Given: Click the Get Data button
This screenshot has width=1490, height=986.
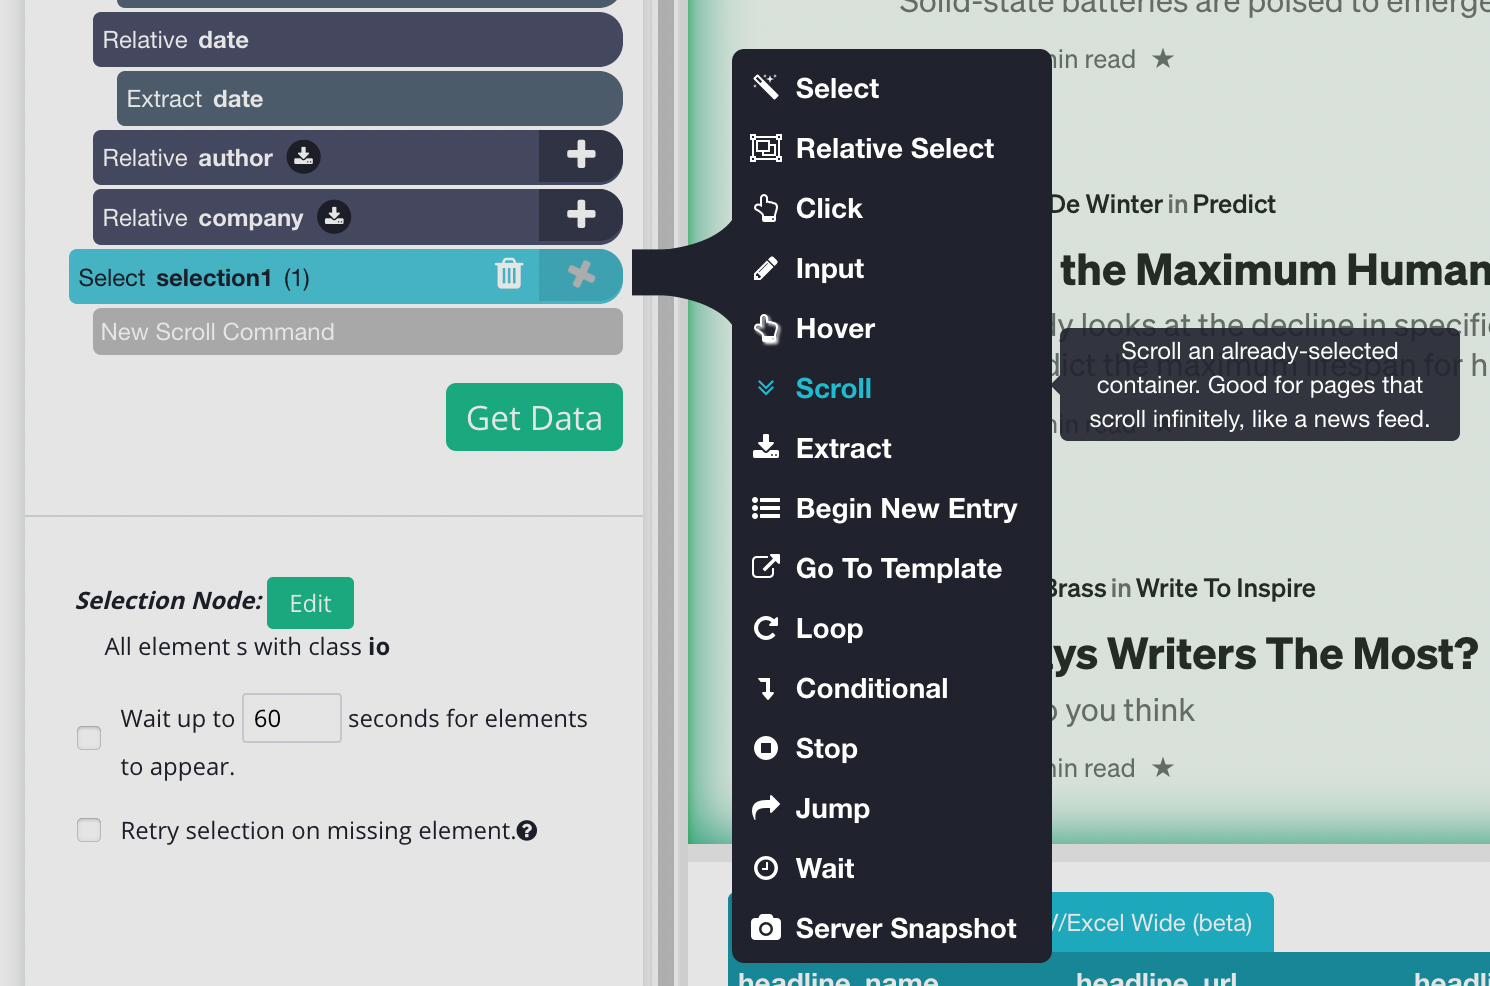Looking at the screenshot, I should pos(534,417).
